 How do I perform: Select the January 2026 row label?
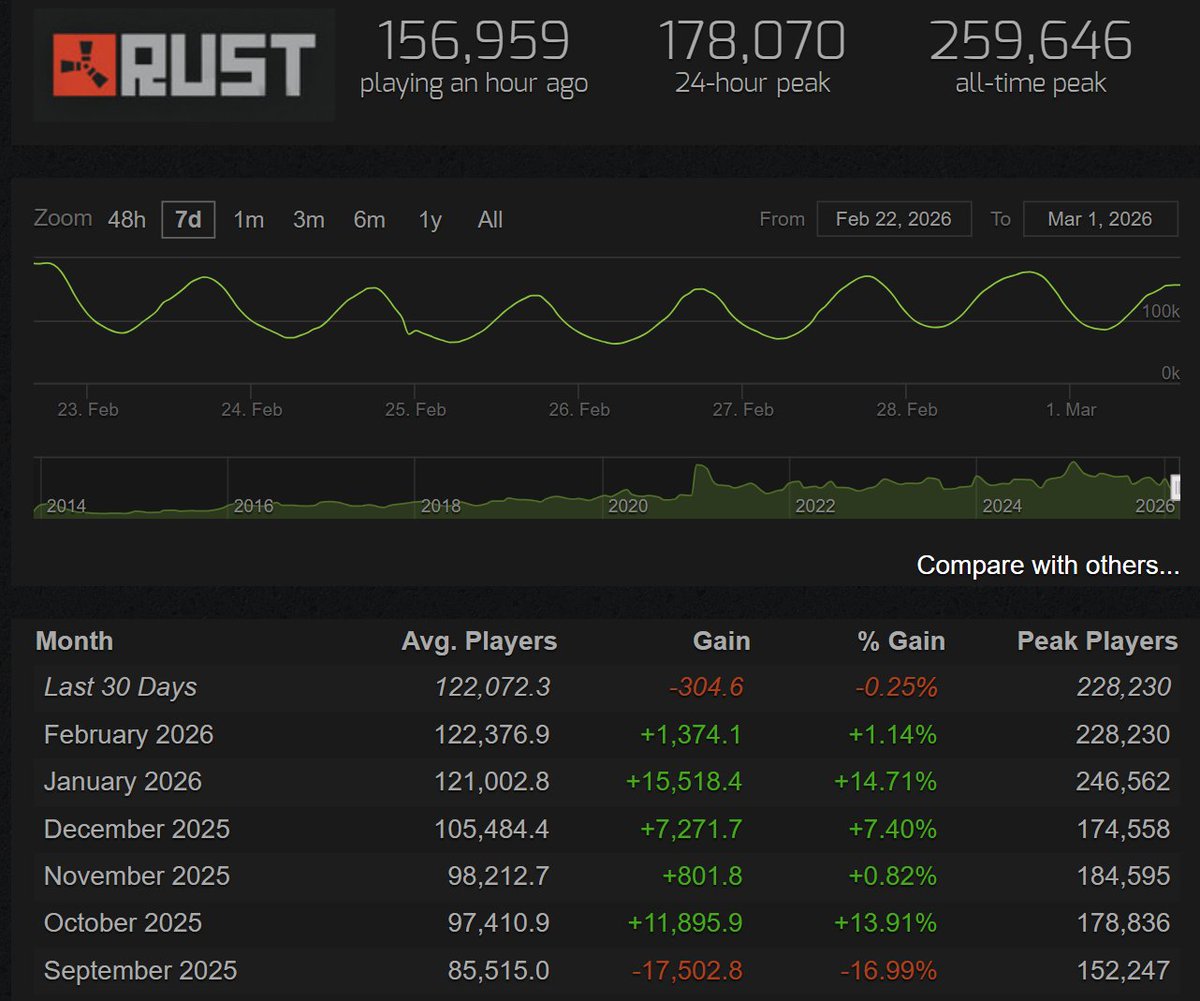click(122, 781)
